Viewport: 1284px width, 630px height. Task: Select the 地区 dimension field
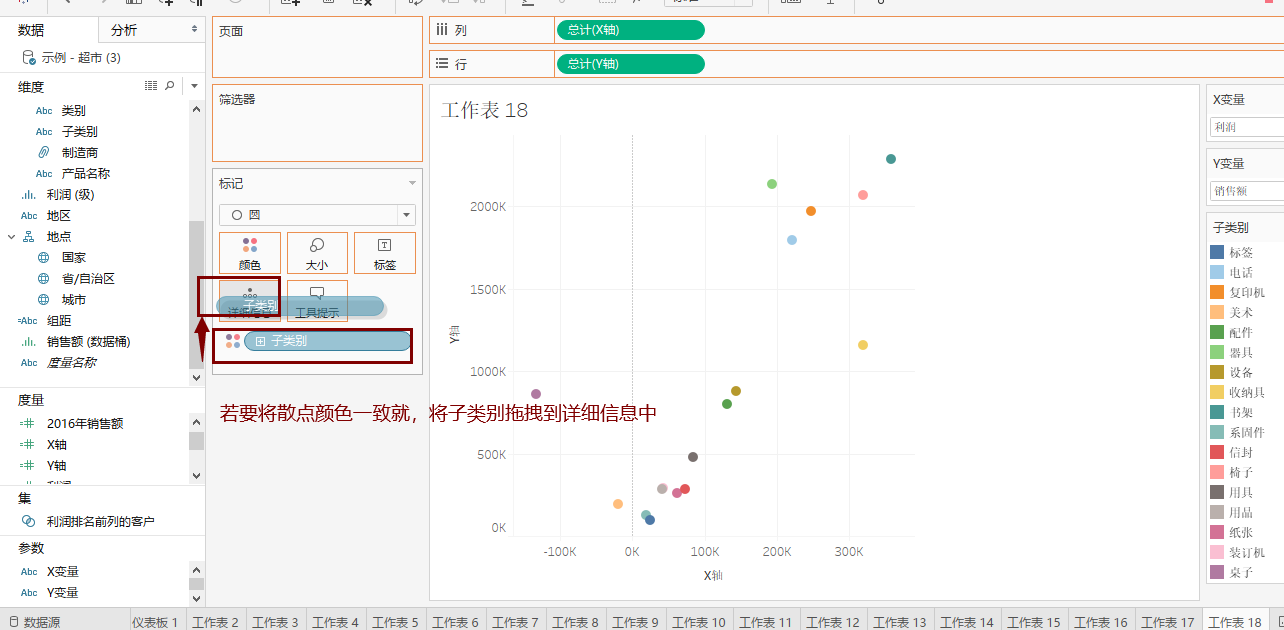(58, 215)
